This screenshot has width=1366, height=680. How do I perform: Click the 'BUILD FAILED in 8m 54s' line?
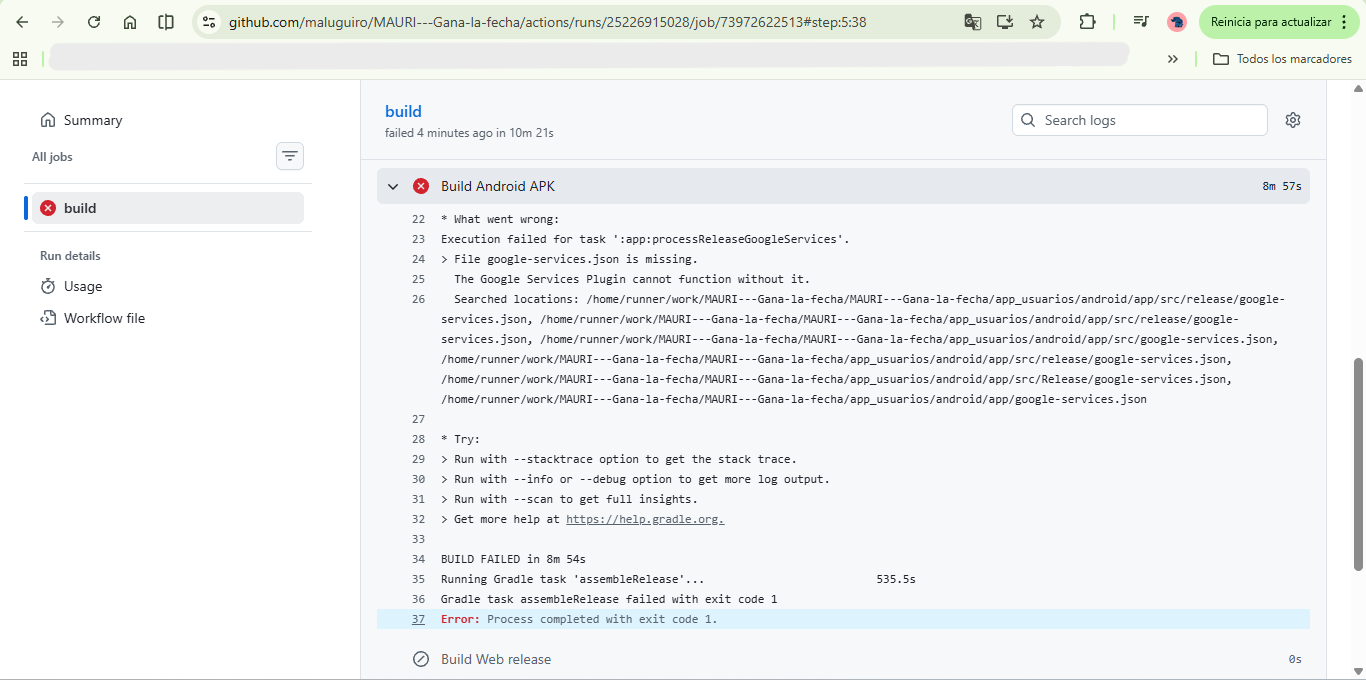click(x=513, y=559)
